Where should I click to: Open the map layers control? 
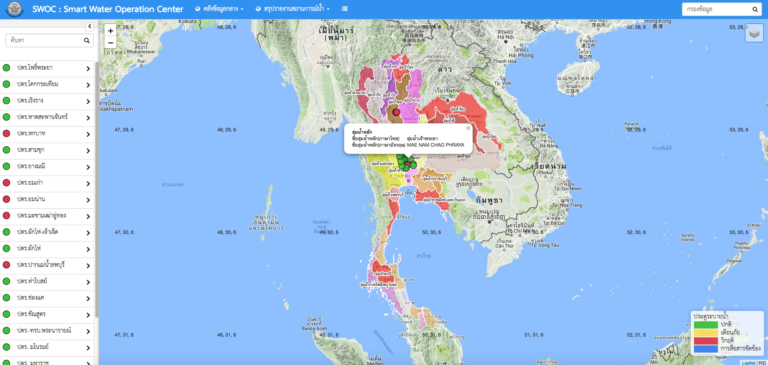754,33
